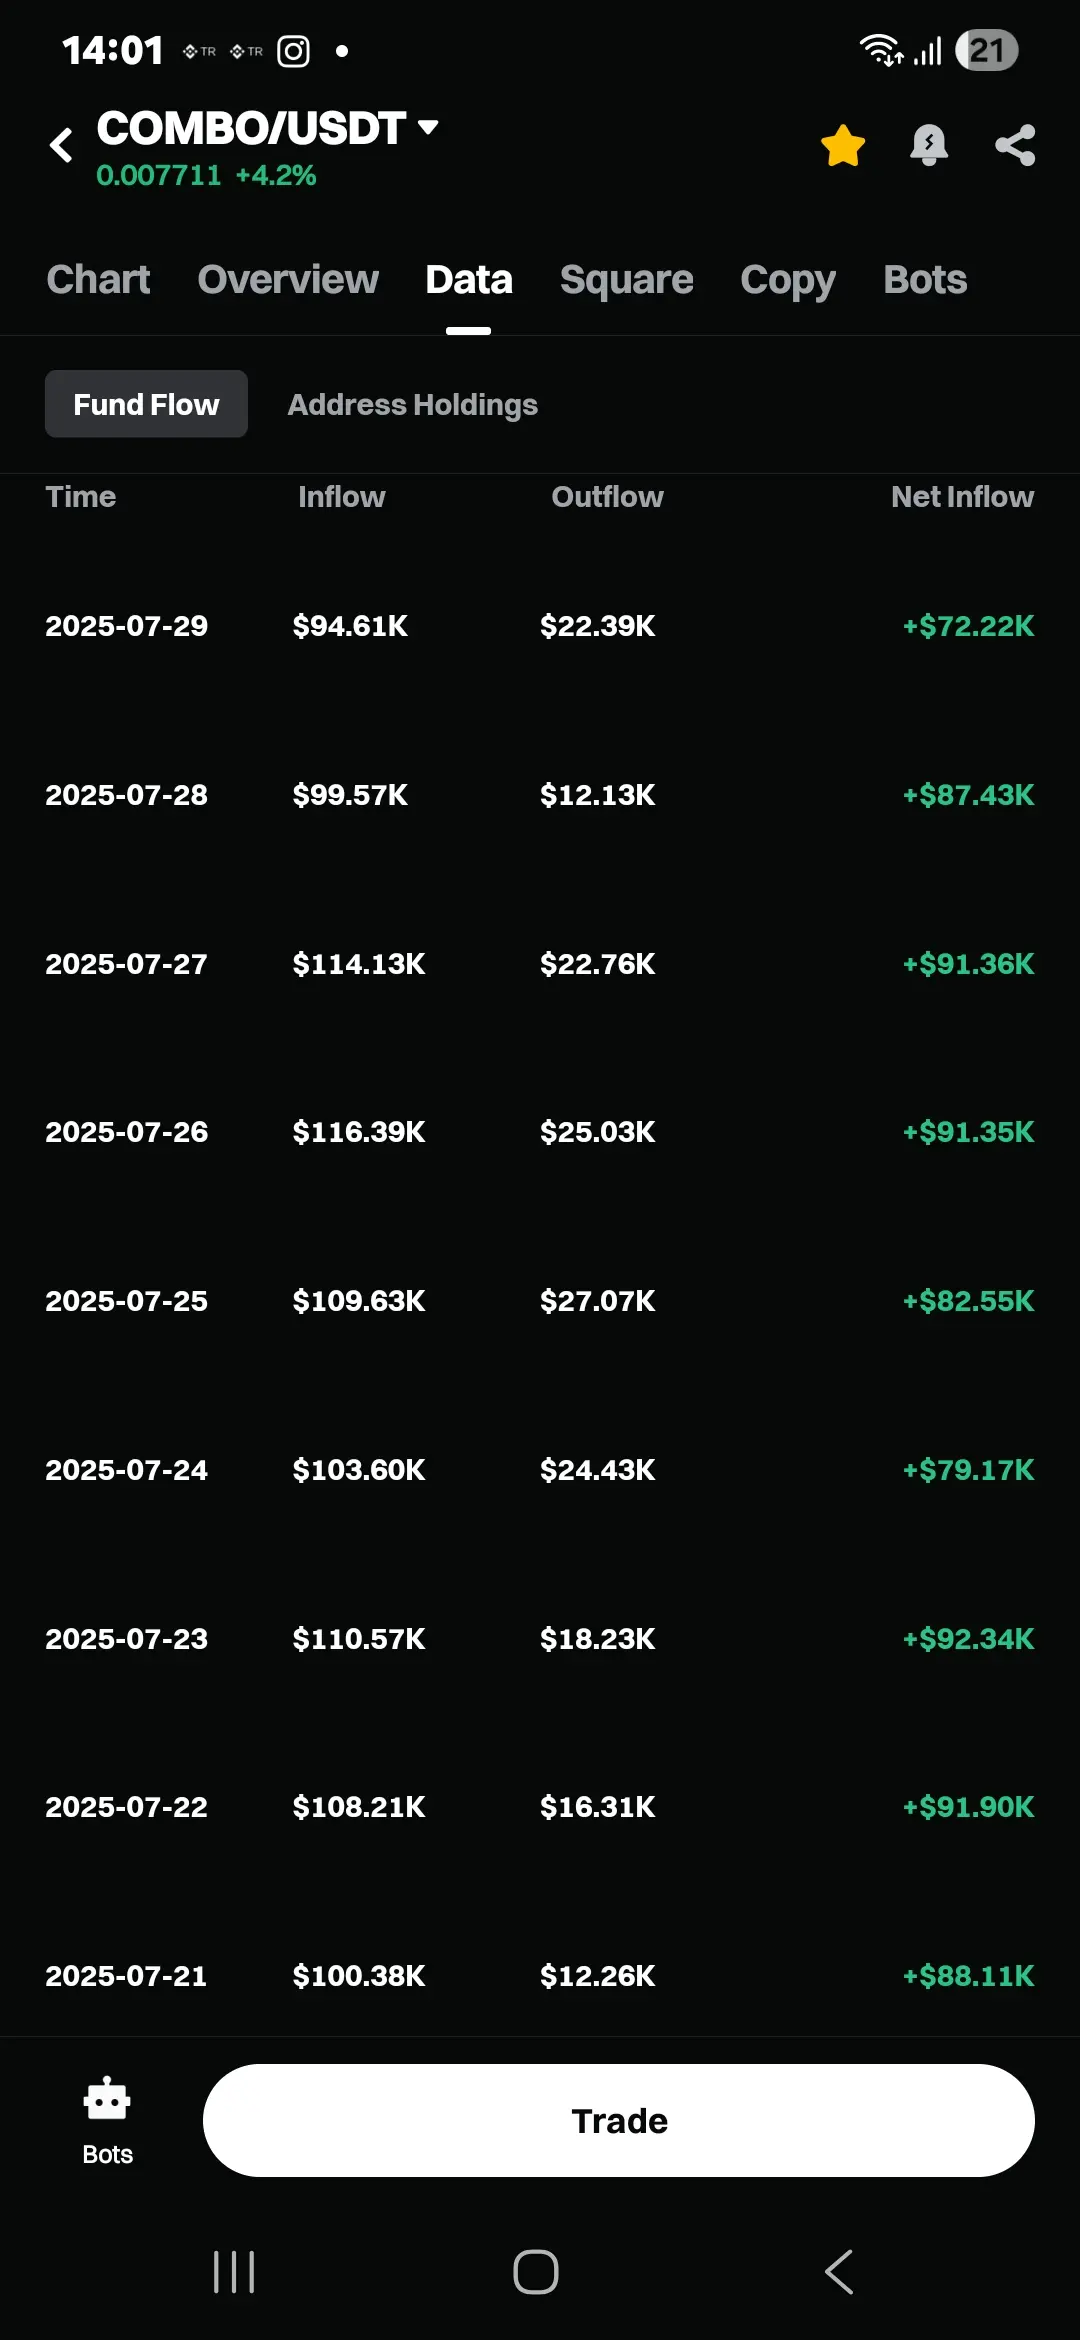Toggle the yellow favorite star

point(843,146)
